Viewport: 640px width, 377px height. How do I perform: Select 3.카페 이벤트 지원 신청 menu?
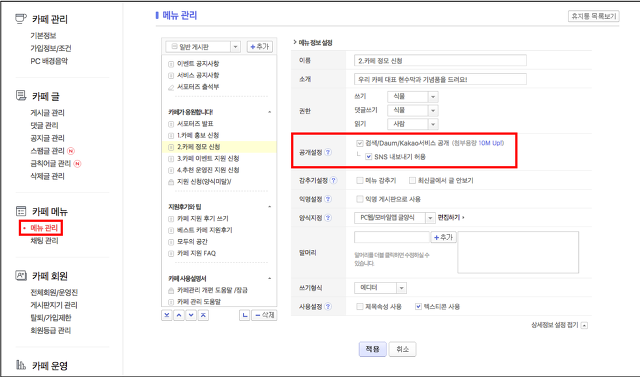208,159
